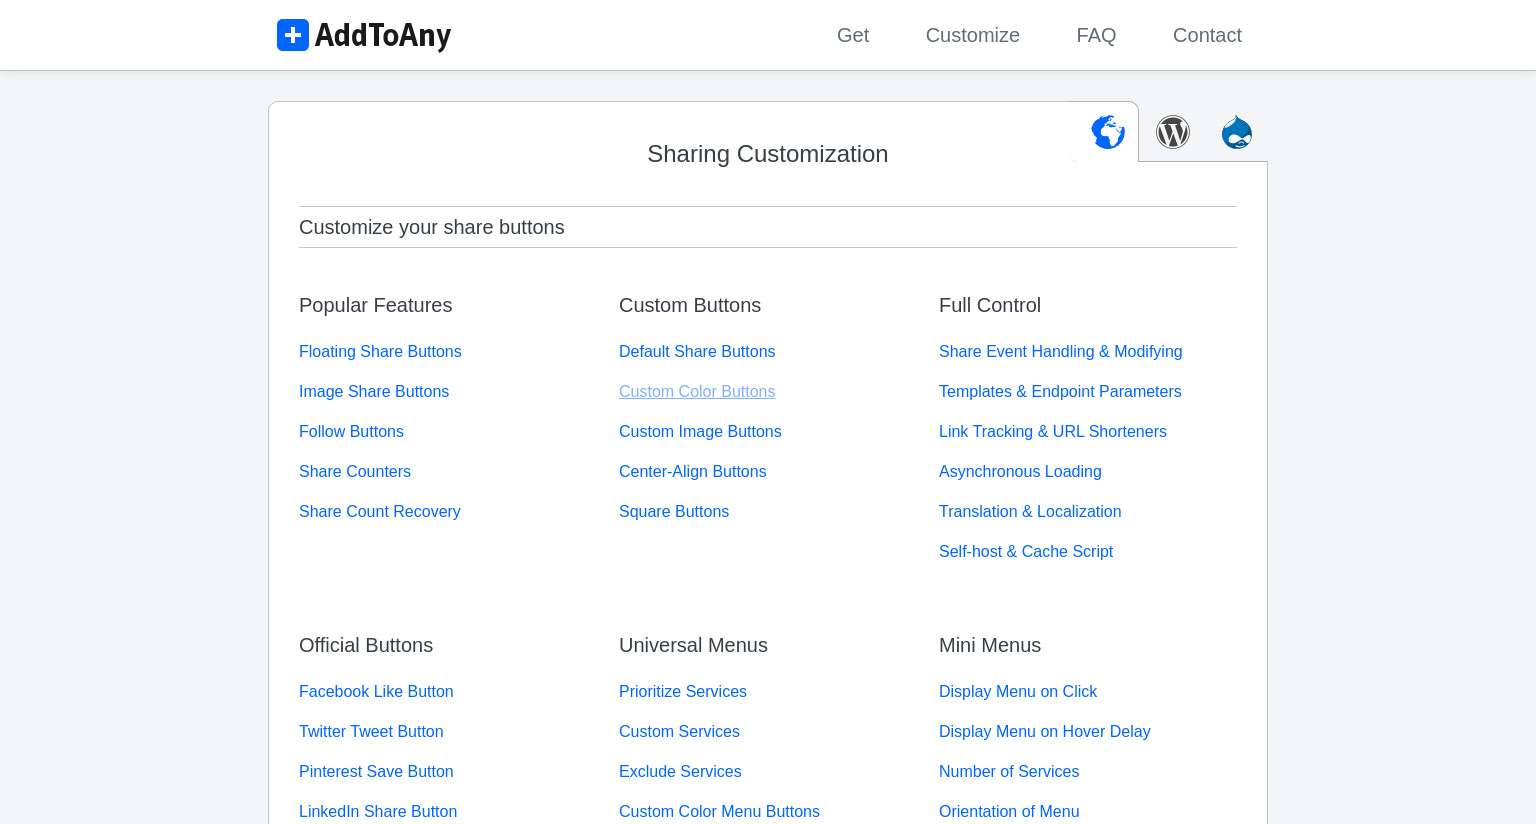
Task: Open Orientation of Menu link
Action: (1009, 811)
